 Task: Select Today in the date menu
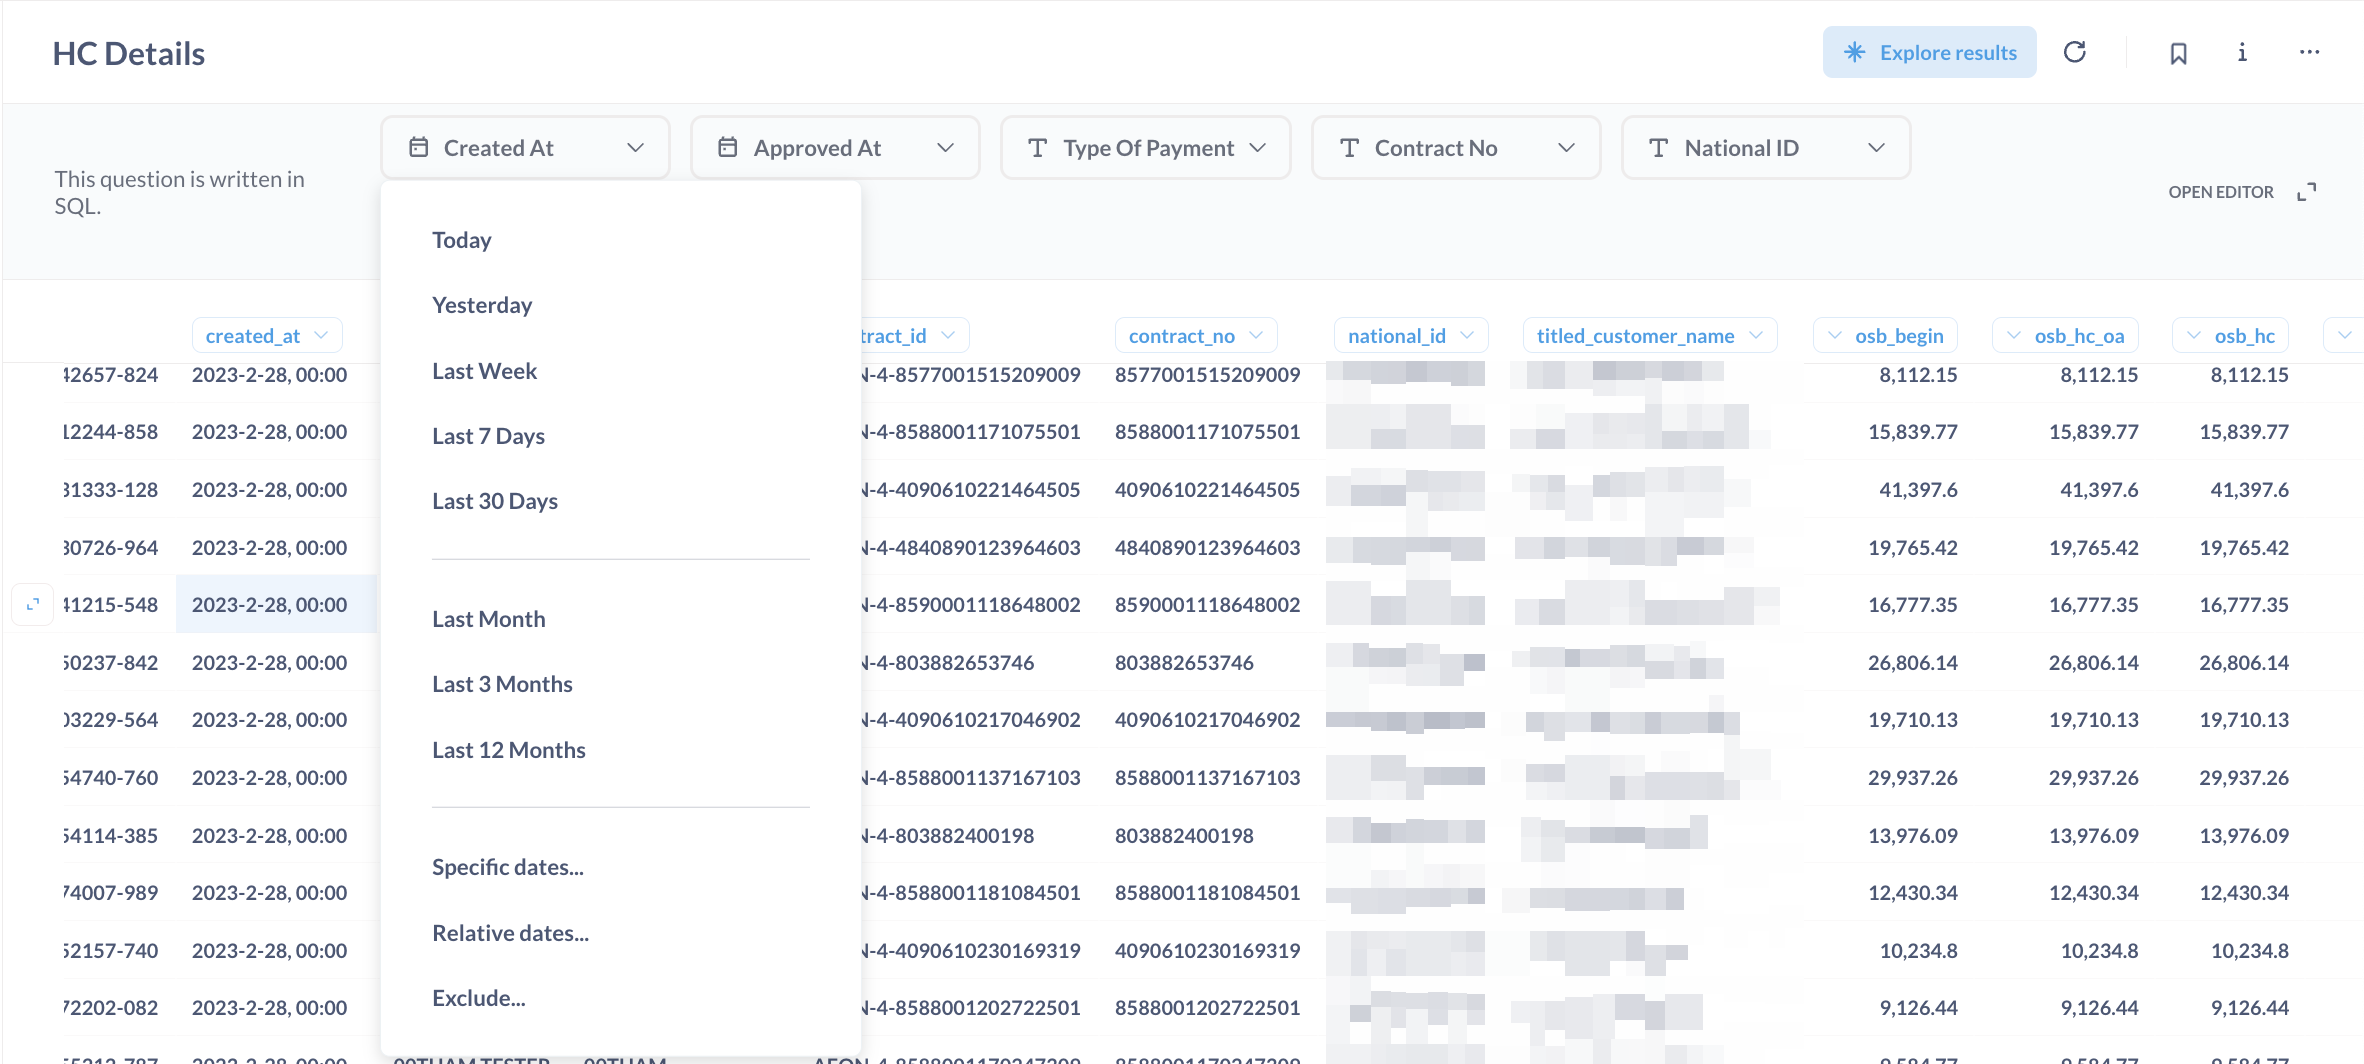coord(462,240)
